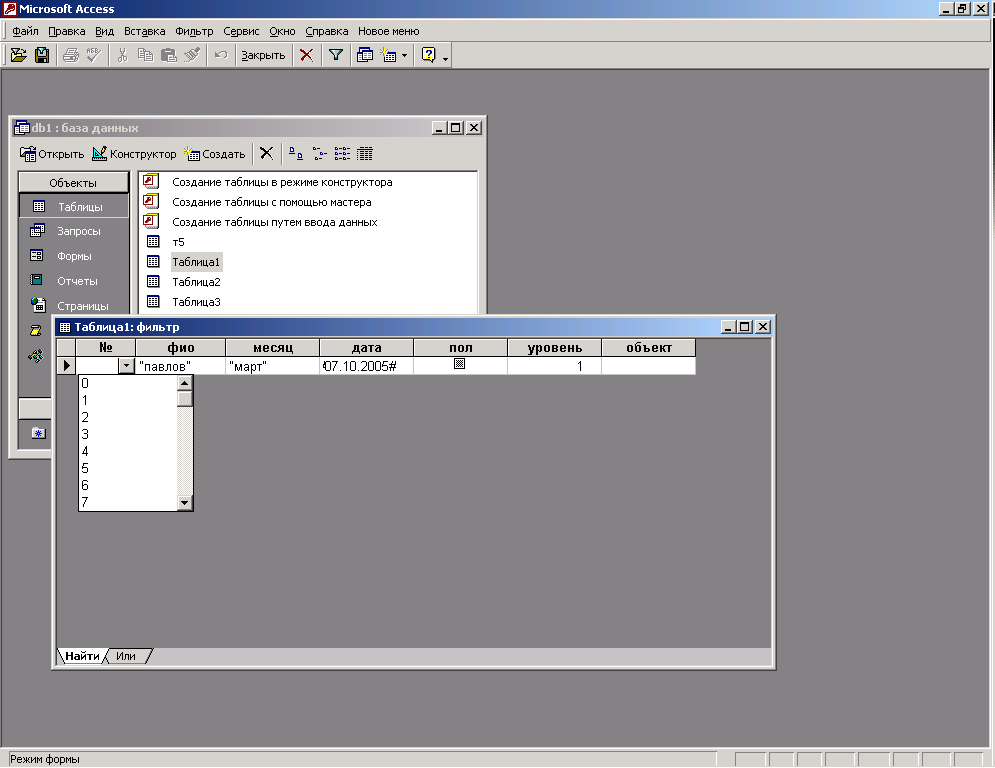Click the New object toolbar icon
Viewport: 995px width, 768px height.
pyautogui.click(x=388, y=55)
